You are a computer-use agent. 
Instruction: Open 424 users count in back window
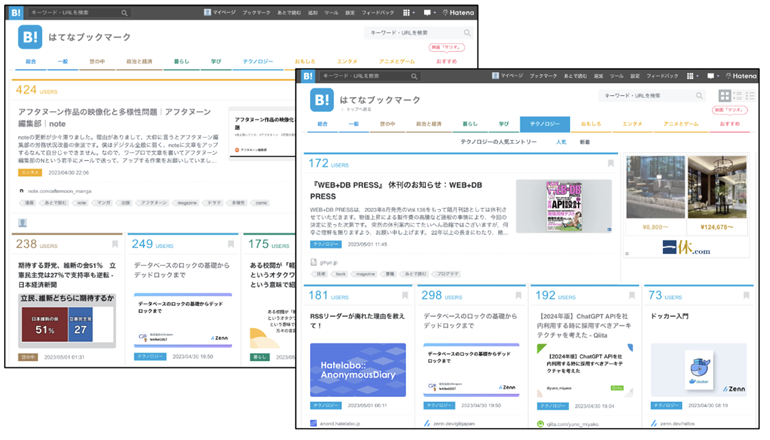click(36, 90)
